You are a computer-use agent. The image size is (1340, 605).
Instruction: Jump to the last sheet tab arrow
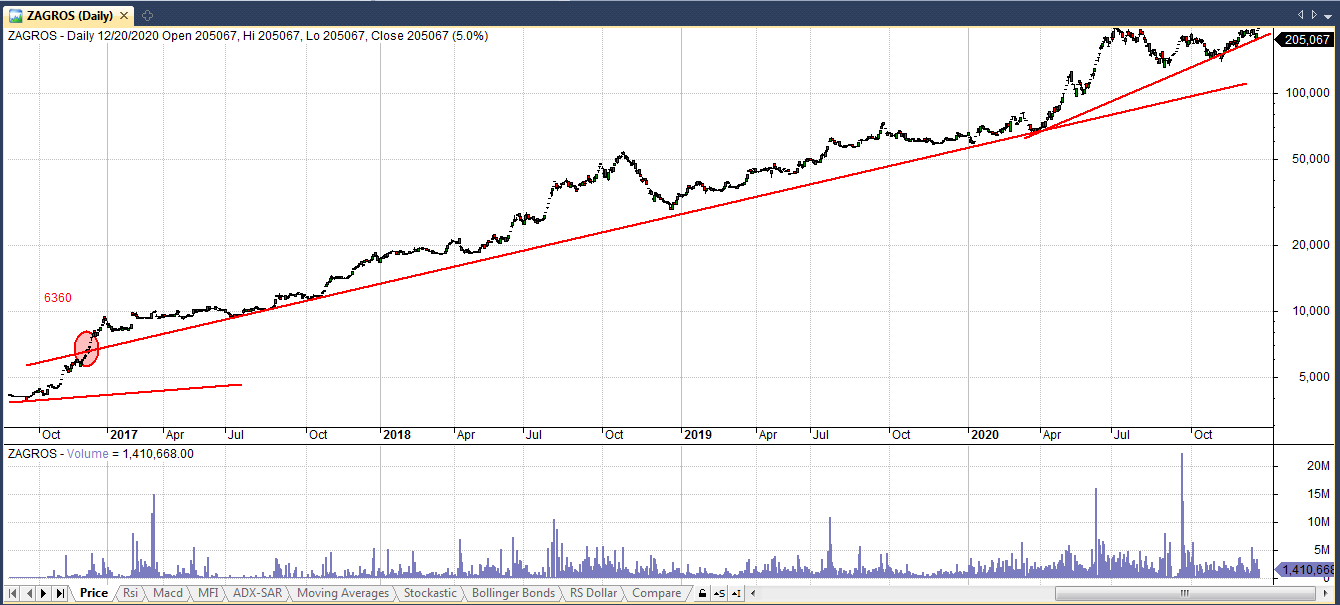(59, 594)
